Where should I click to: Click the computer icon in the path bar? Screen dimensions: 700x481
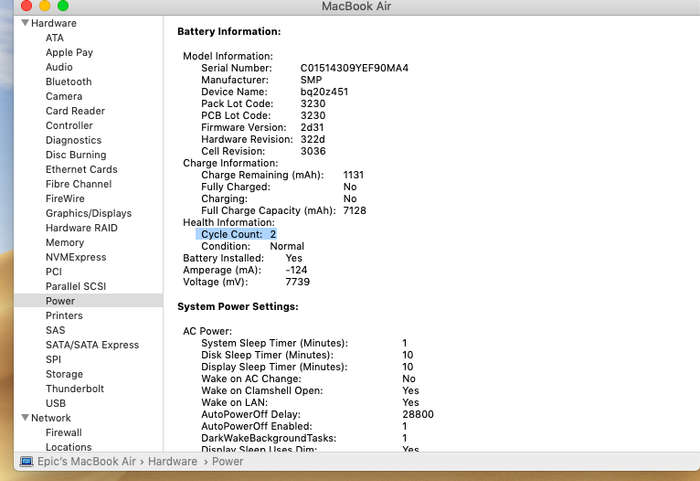[26, 461]
